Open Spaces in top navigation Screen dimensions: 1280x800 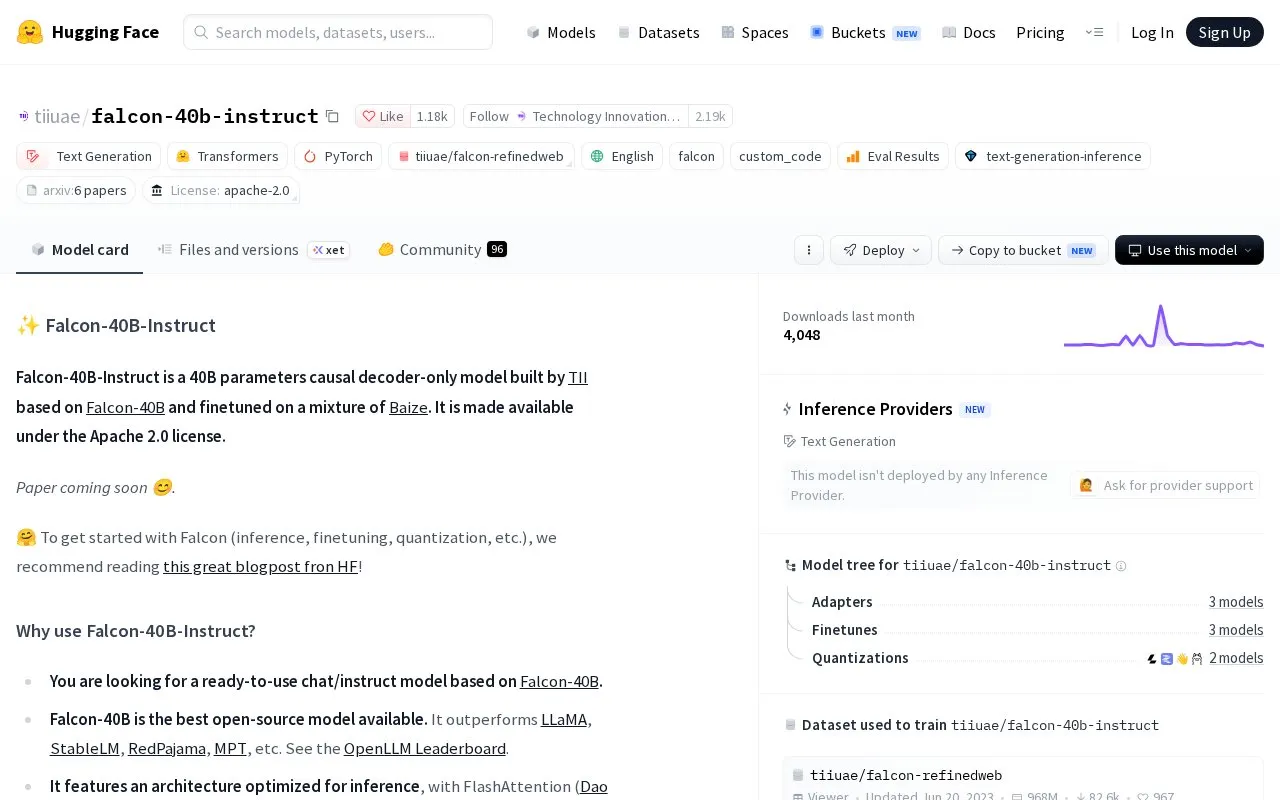pos(755,32)
